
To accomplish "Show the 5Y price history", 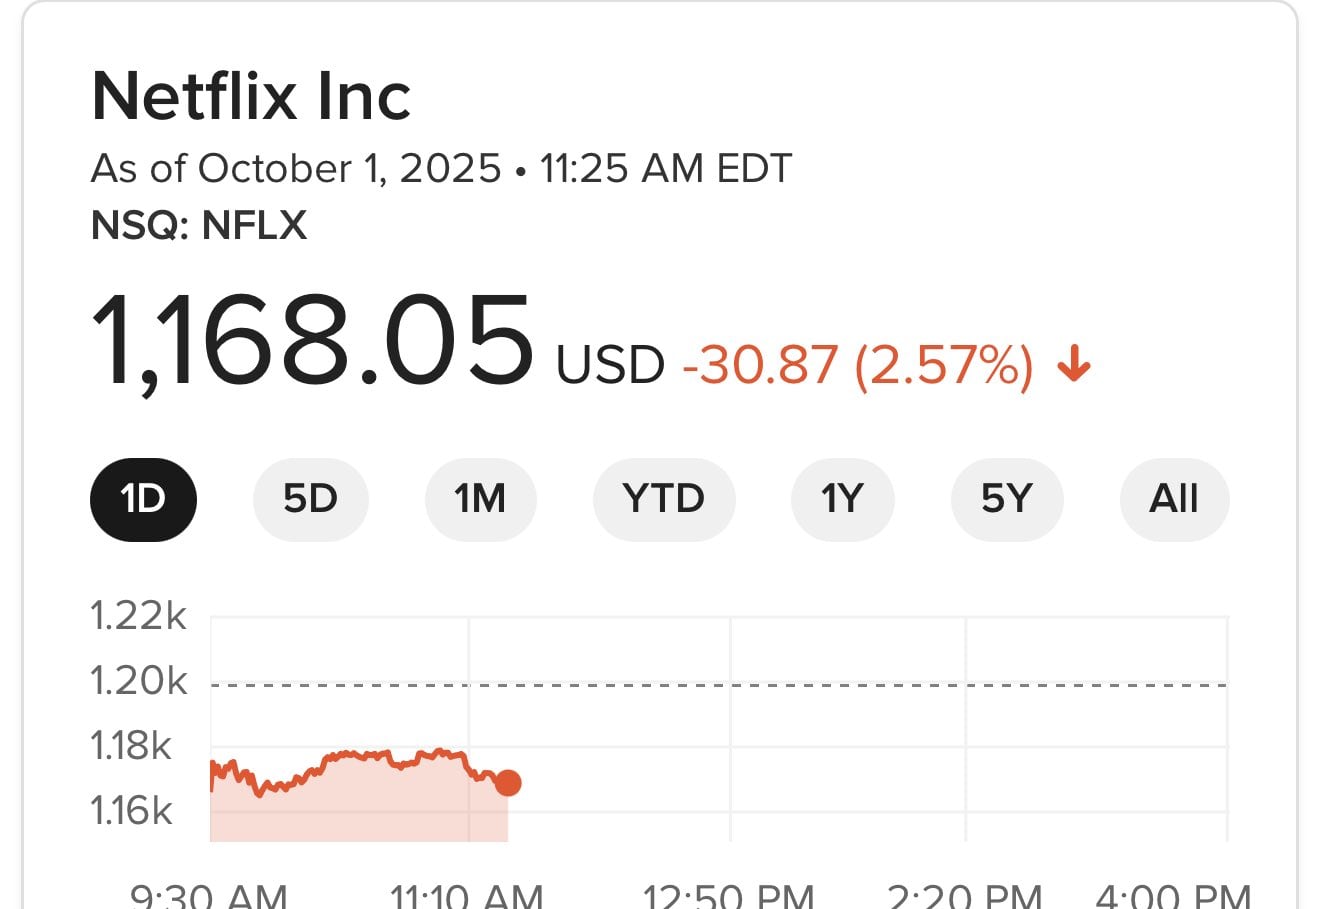I will coord(1006,499).
